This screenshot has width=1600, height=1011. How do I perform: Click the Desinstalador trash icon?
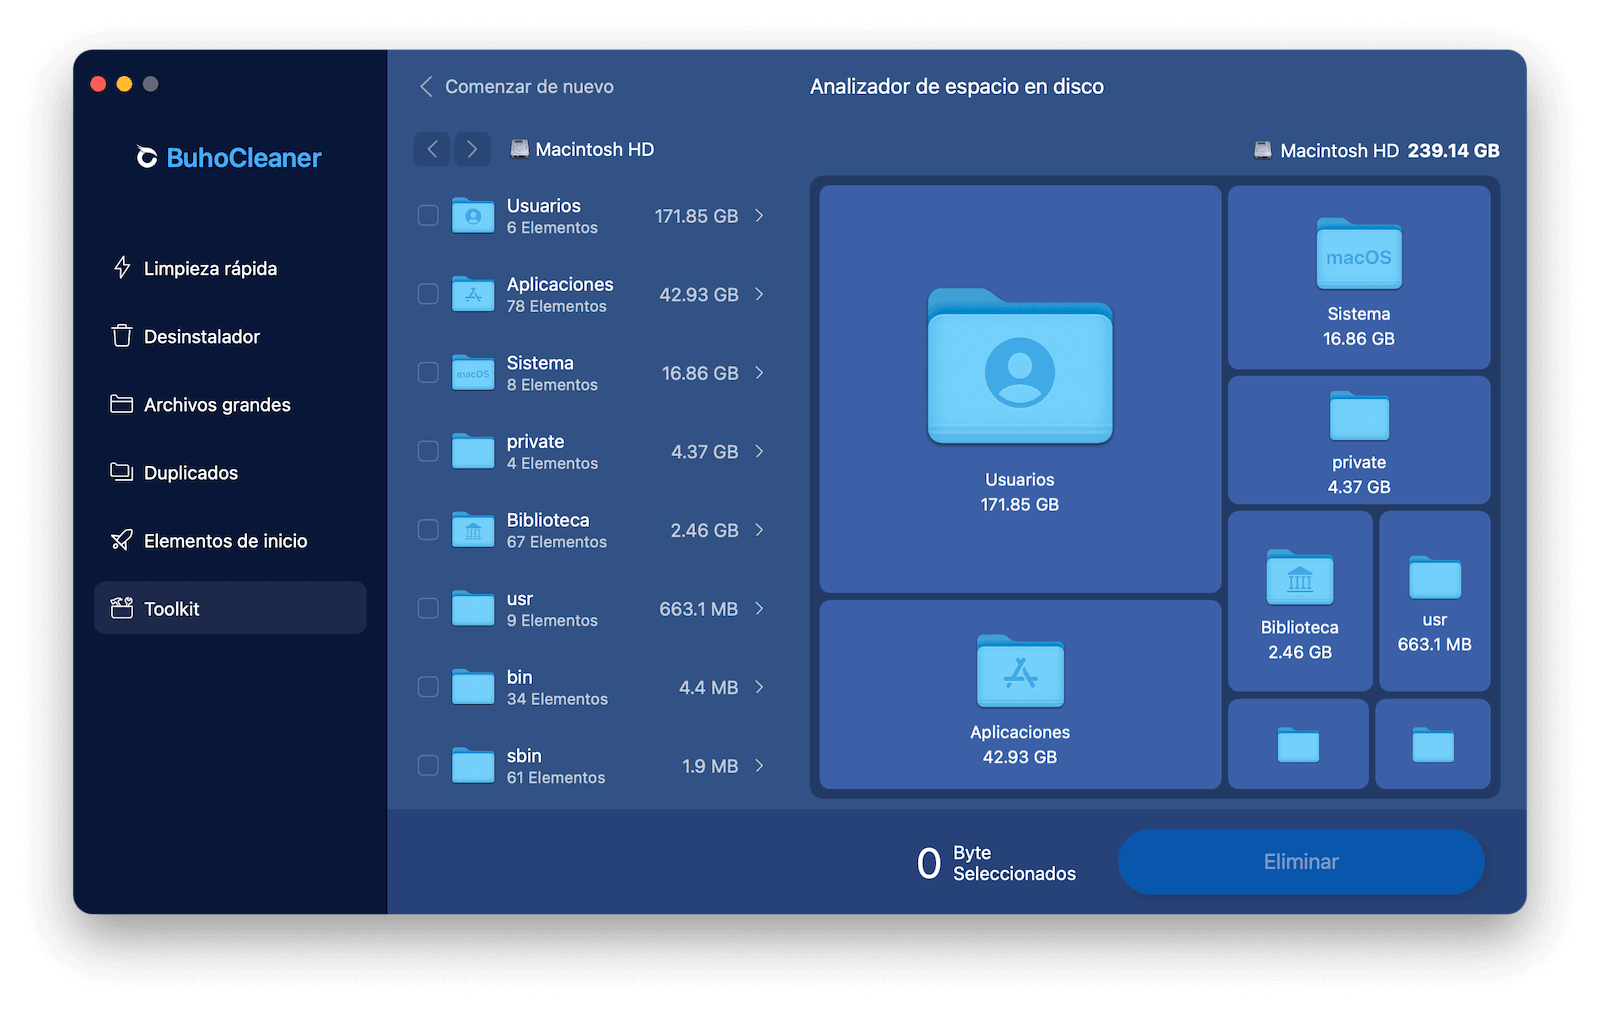click(122, 336)
